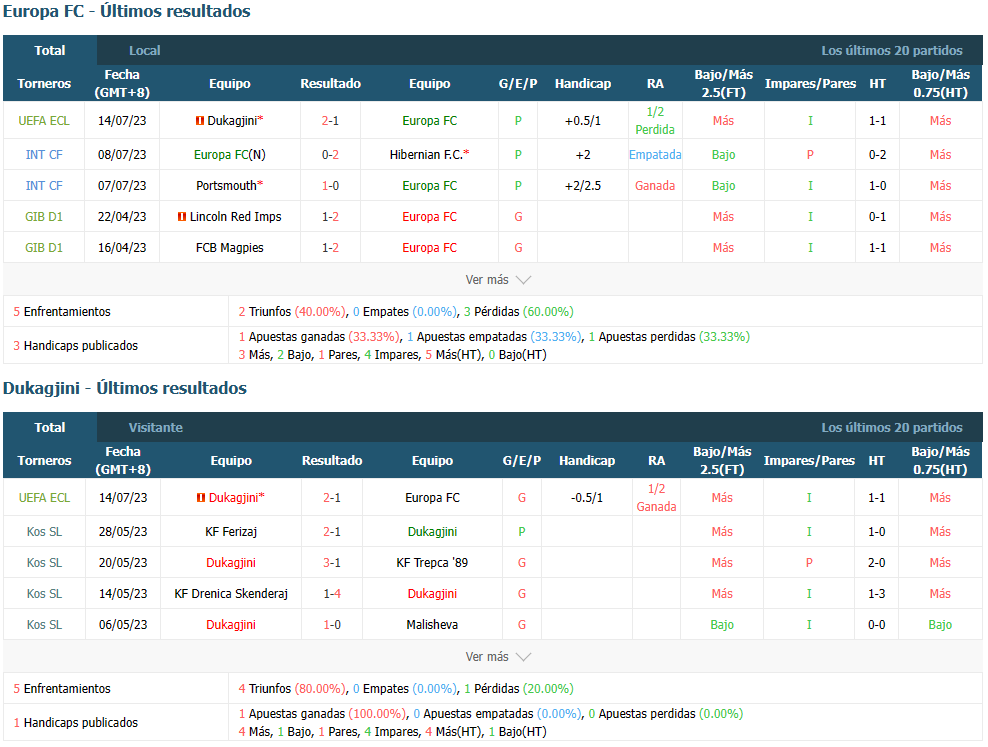Click date 22/04/23 in Europa FC table
The image size is (988, 747).
coord(122,217)
